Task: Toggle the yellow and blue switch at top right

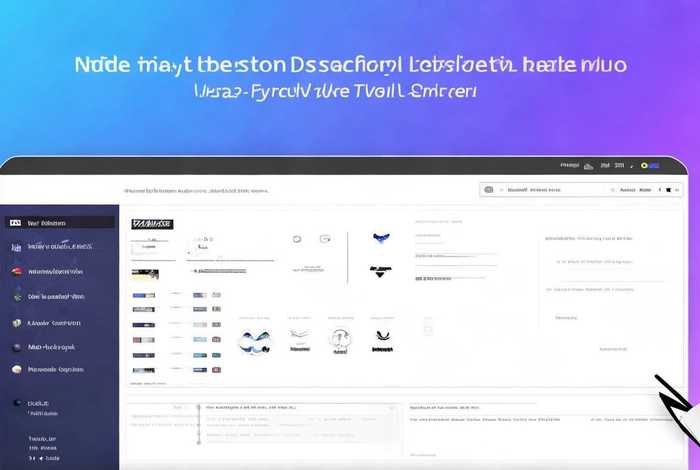Action: [650, 165]
